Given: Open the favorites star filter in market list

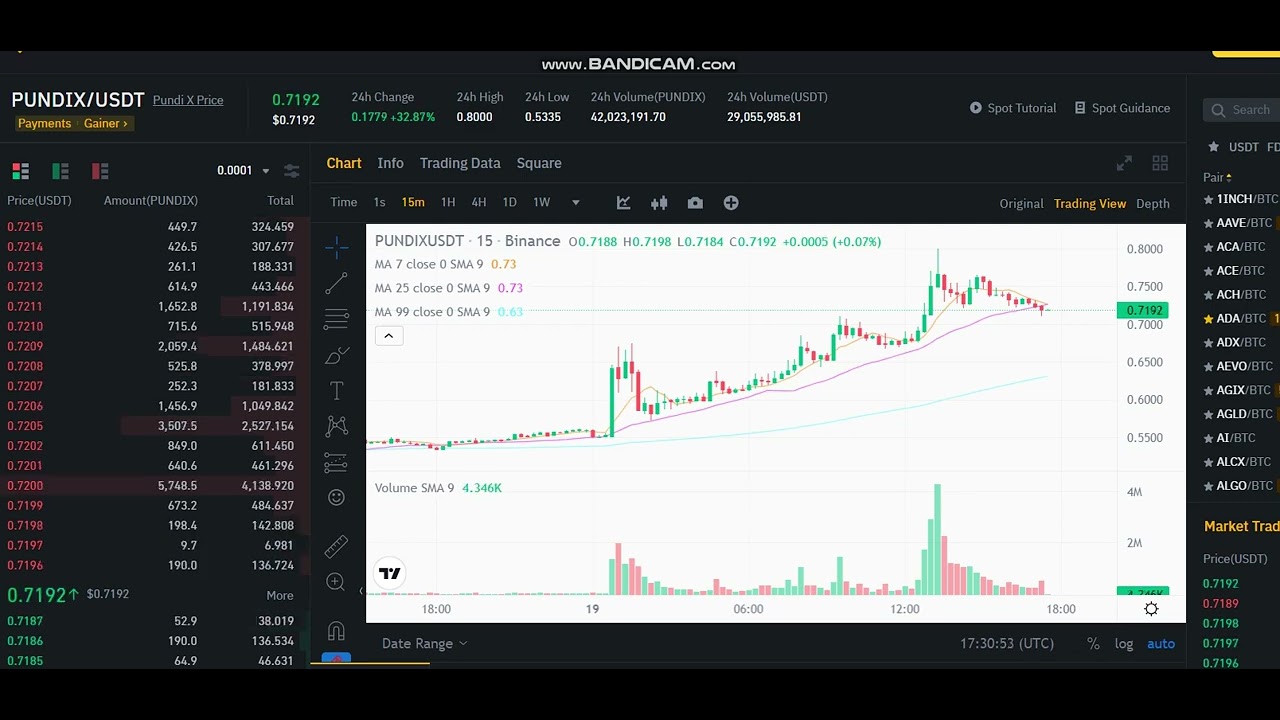Looking at the screenshot, I should click(x=1213, y=147).
